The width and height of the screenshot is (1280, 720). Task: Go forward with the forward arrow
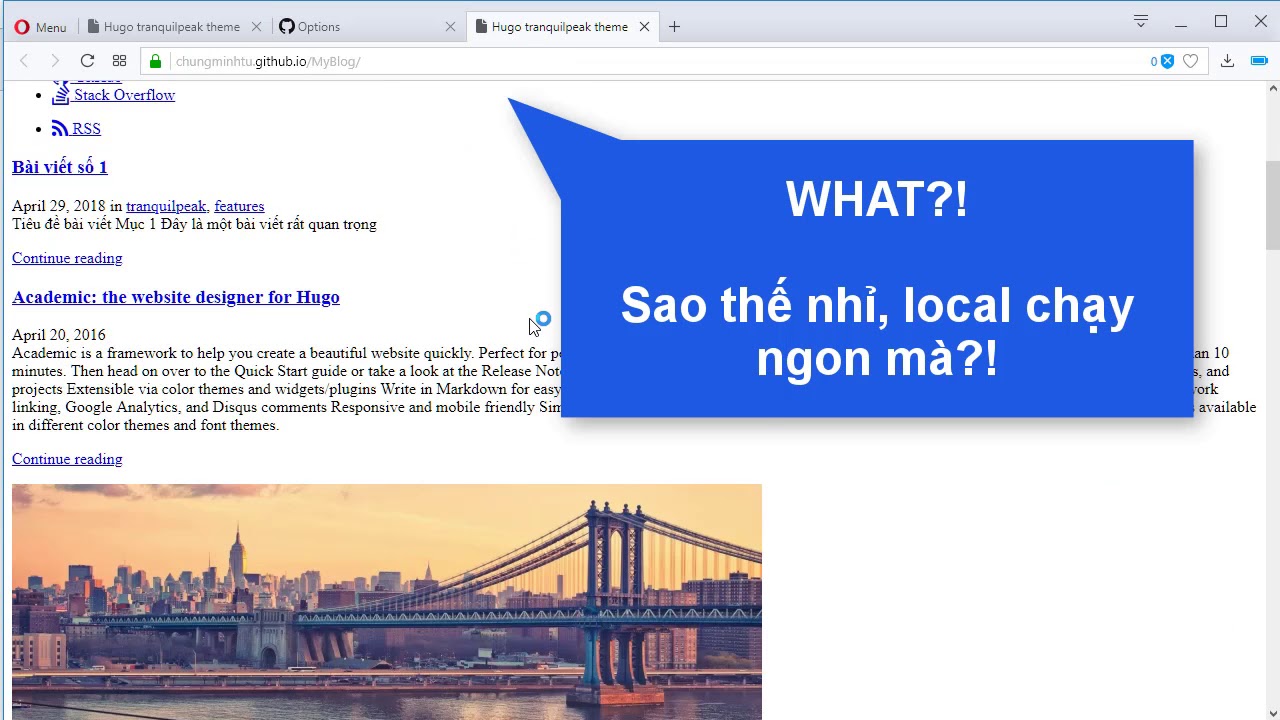55,61
